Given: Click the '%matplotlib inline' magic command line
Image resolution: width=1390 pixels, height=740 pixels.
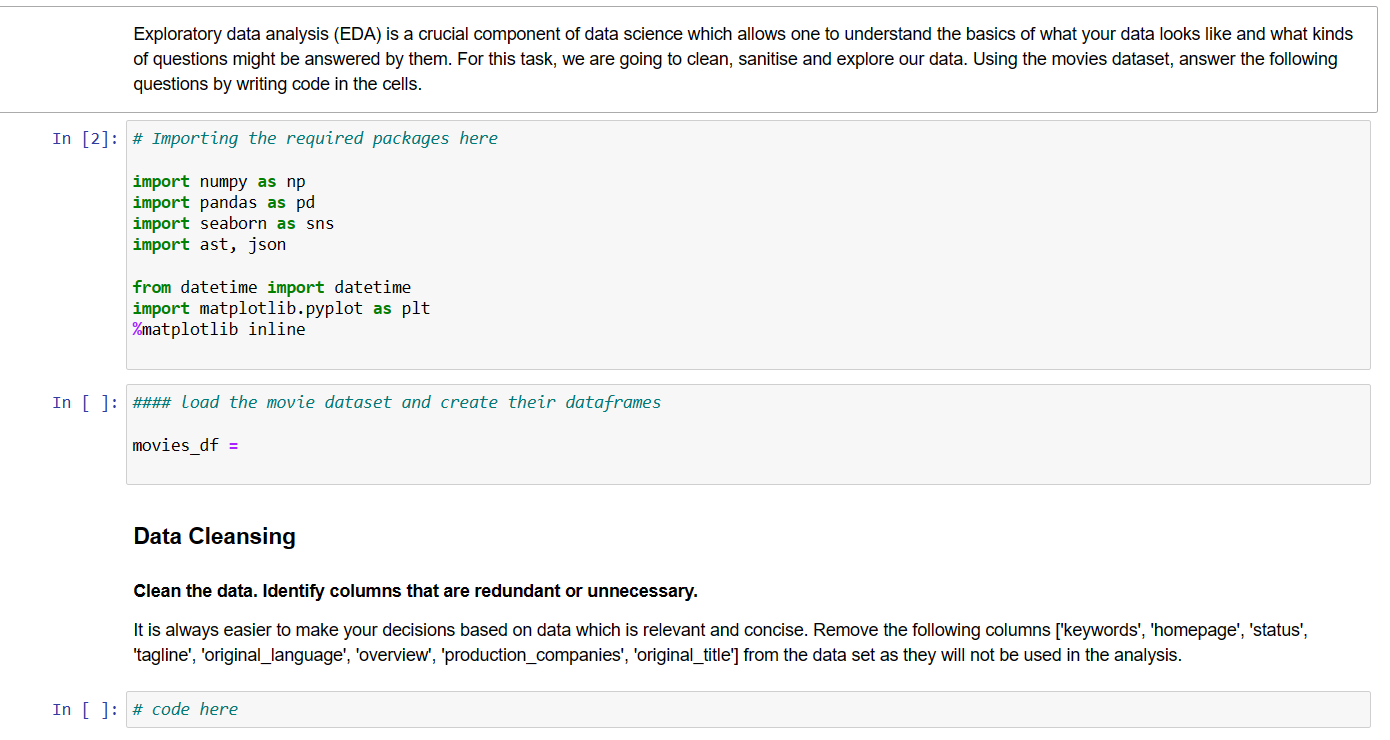Looking at the screenshot, I should point(219,330).
